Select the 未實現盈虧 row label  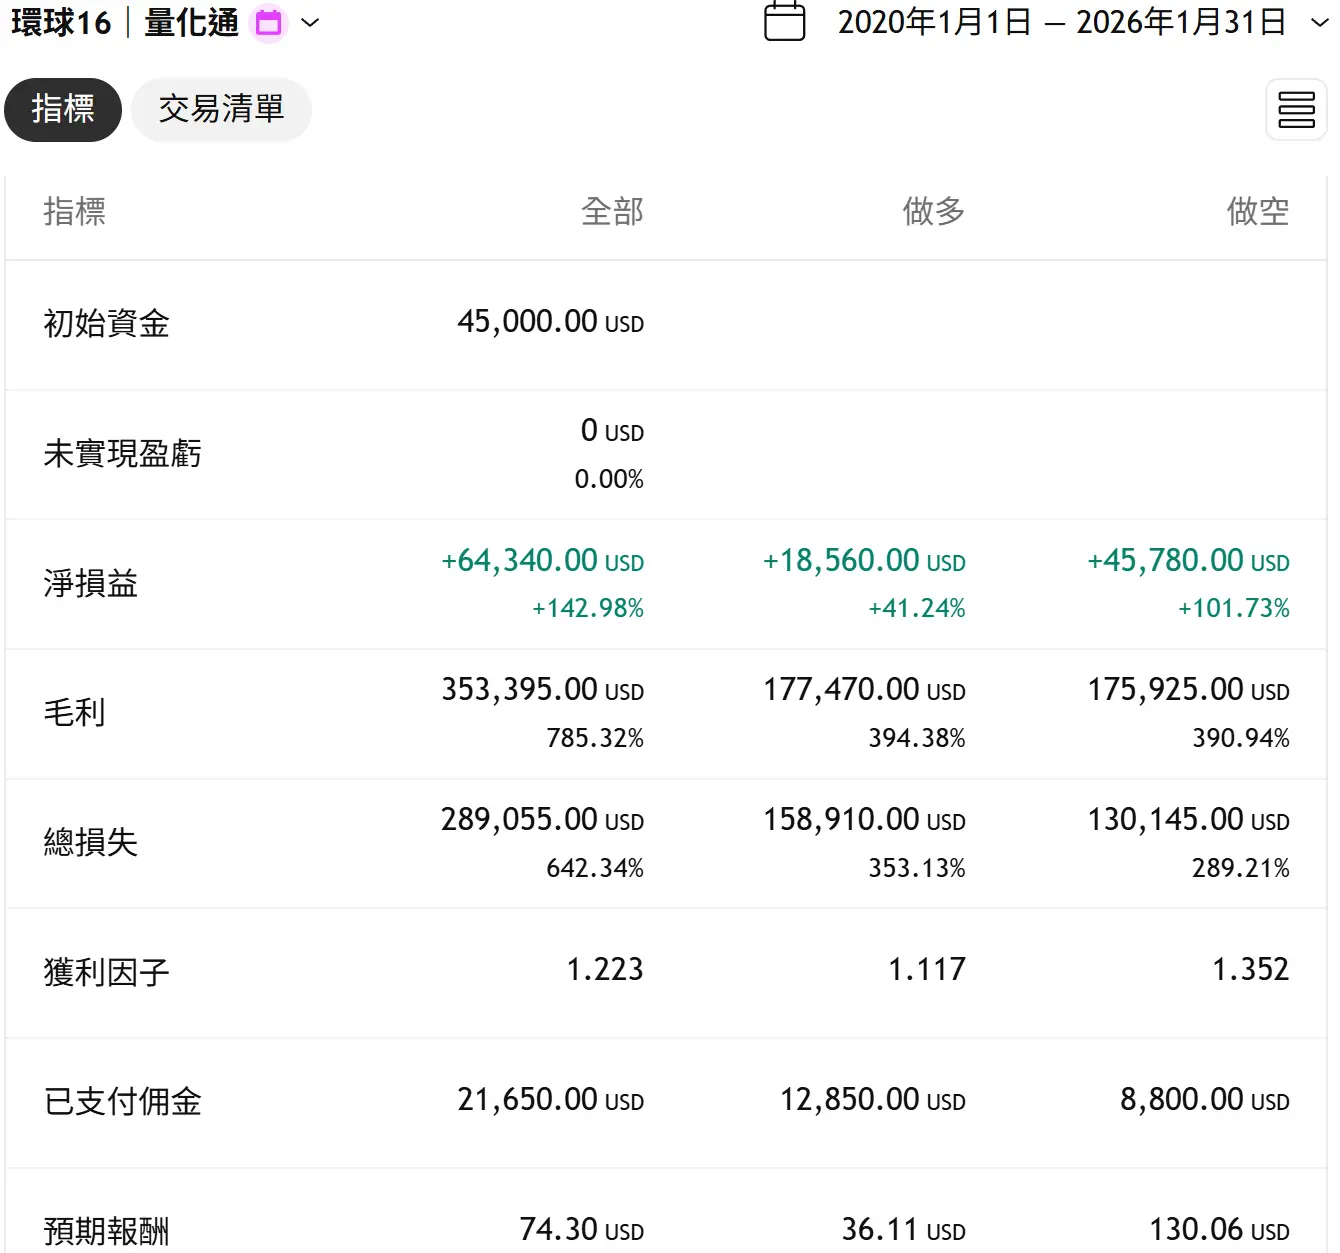click(123, 454)
